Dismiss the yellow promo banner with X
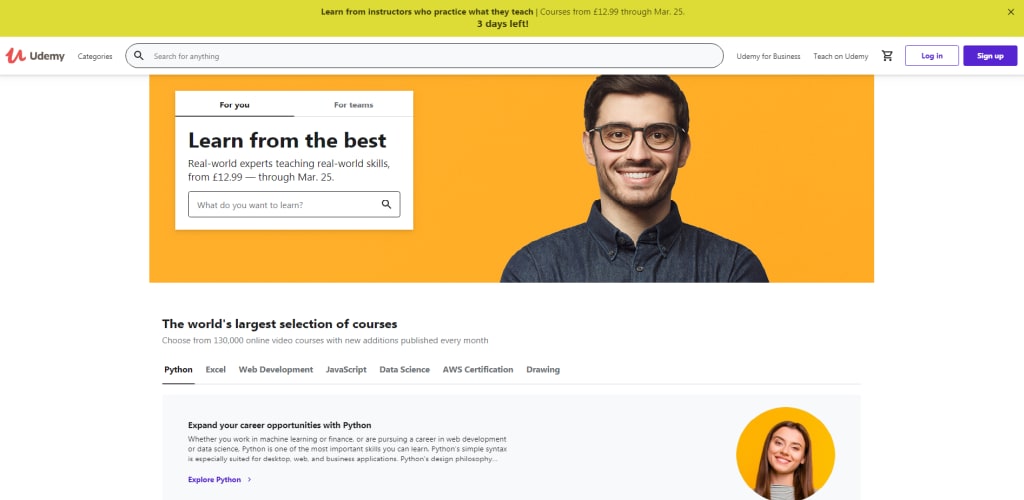This screenshot has width=1024, height=500. [x=1011, y=12]
